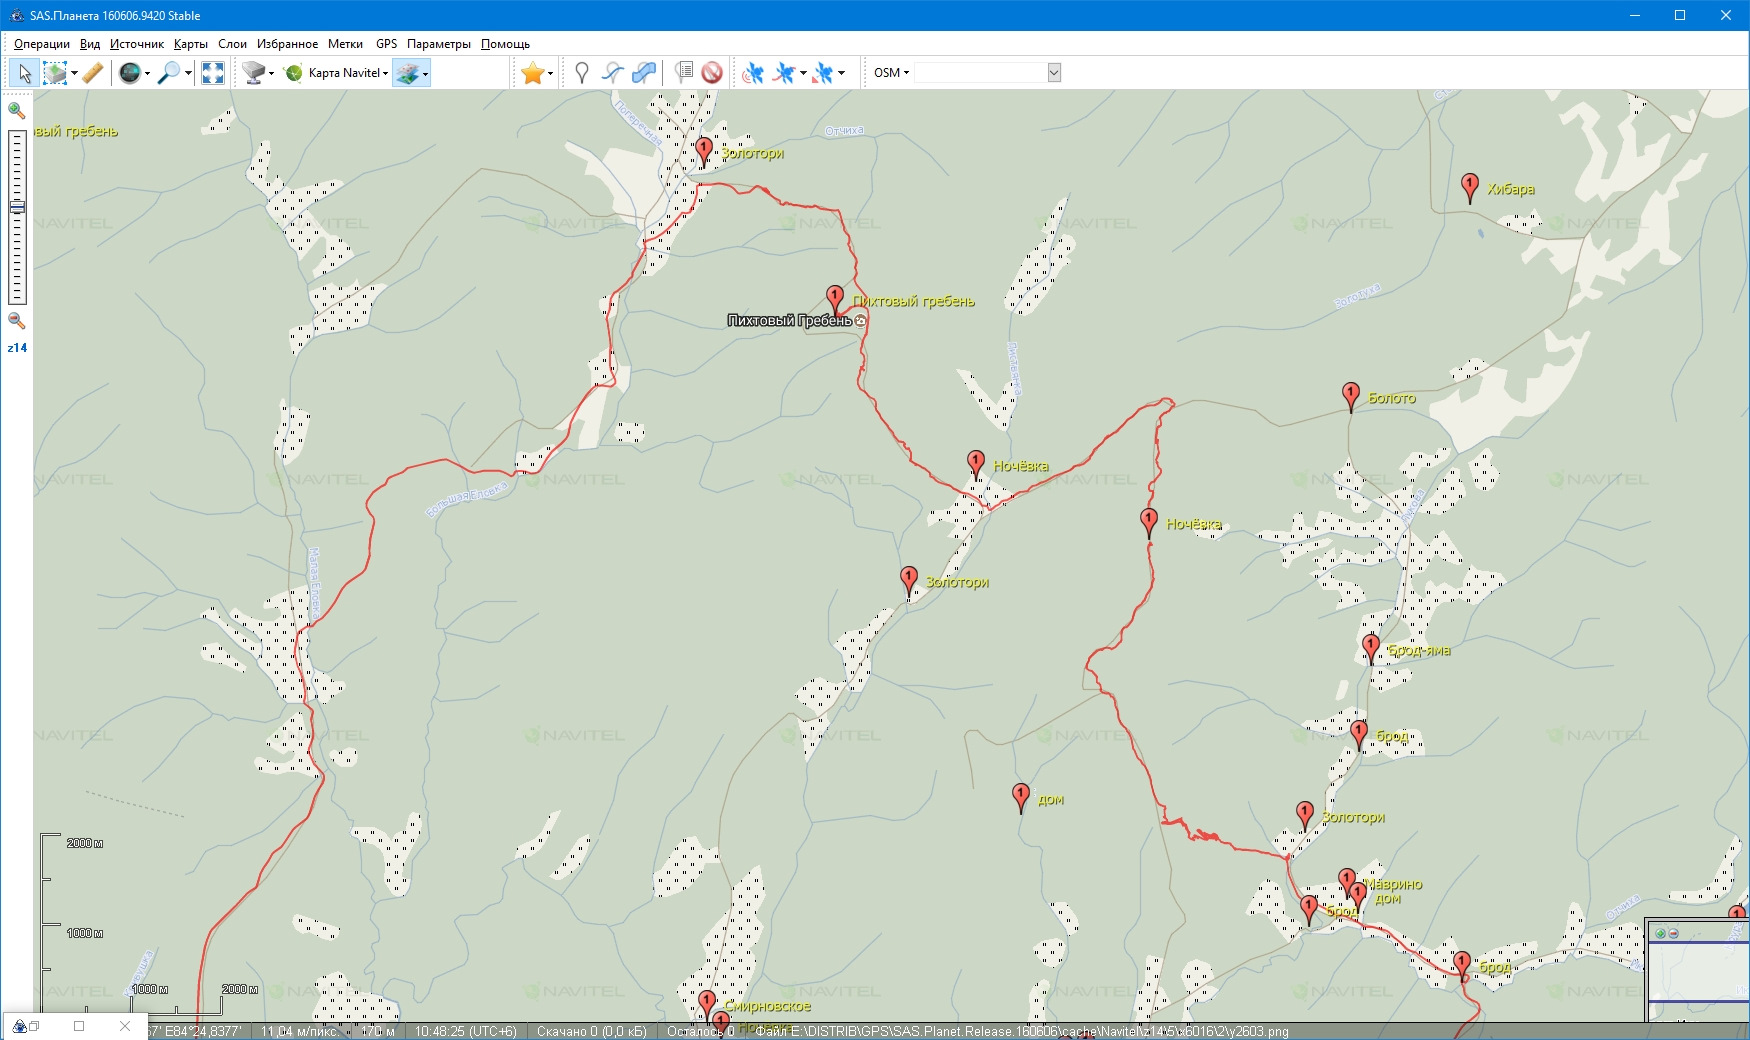Expand the GPS track dropdown arrow
1750x1040 pixels.
tap(803, 73)
